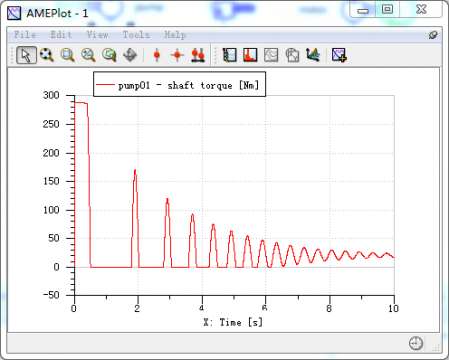Image resolution: width=449 pixels, height=360 pixels.
Task: Add a vertical cursor marker
Action: pyautogui.click(x=157, y=55)
